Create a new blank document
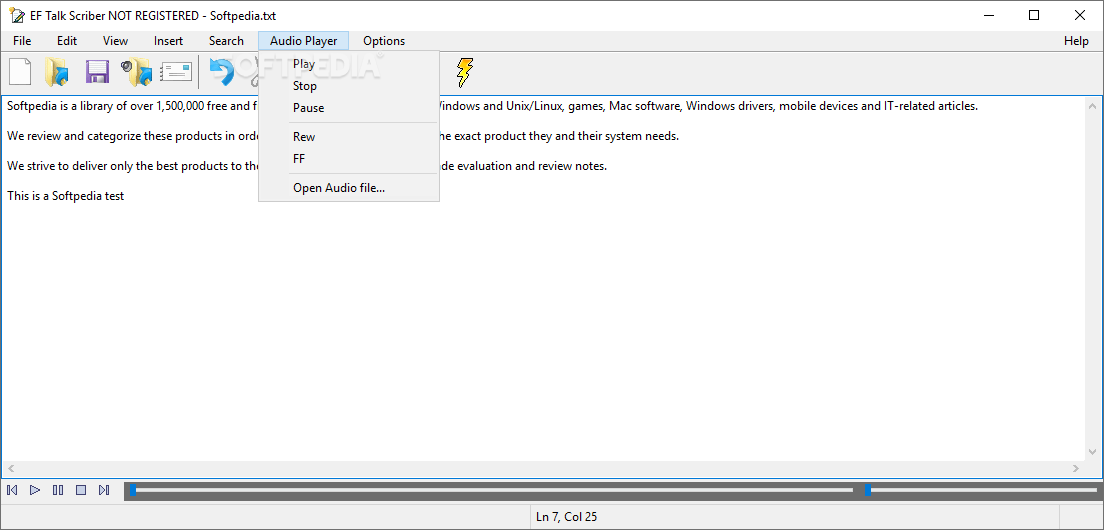Viewport: 1104px width, 530px height. [x=20, y=72]
